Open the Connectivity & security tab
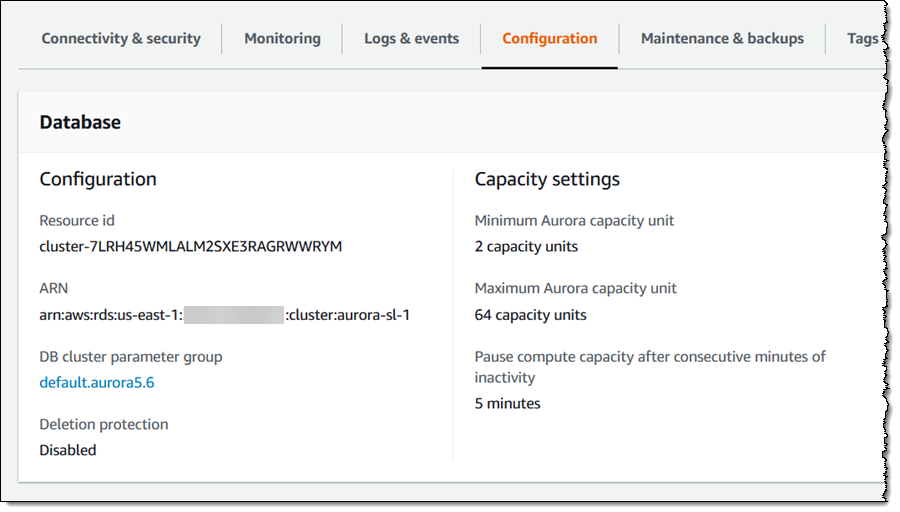Screen dimensions: 900x512 tap(121, 39)
